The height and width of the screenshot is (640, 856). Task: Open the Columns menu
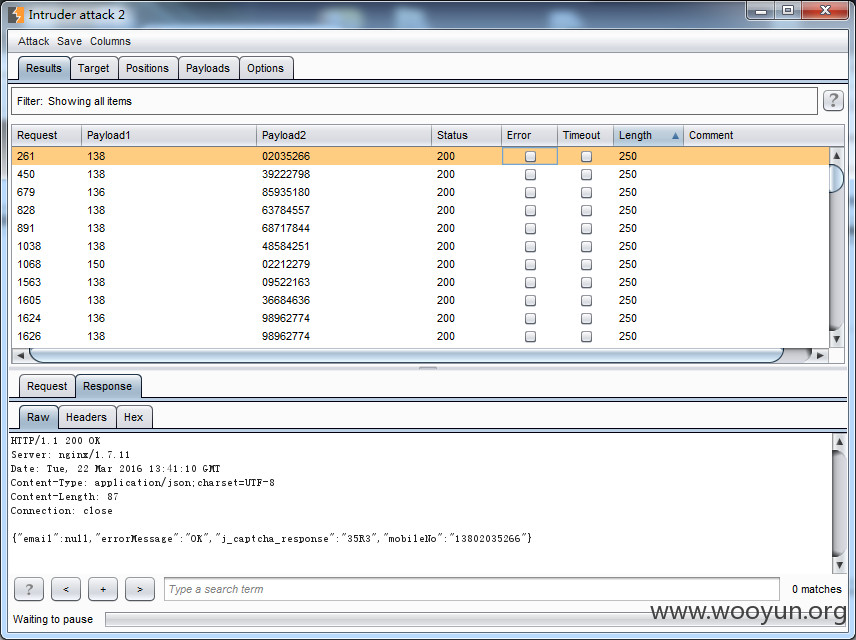[110, 41]
